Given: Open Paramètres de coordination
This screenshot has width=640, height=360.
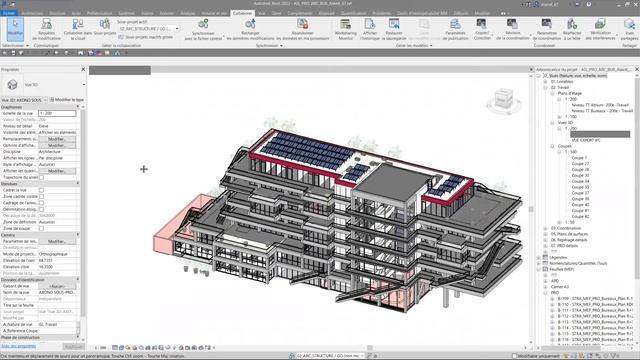Looking at the screenshot, I should (547, 29).
